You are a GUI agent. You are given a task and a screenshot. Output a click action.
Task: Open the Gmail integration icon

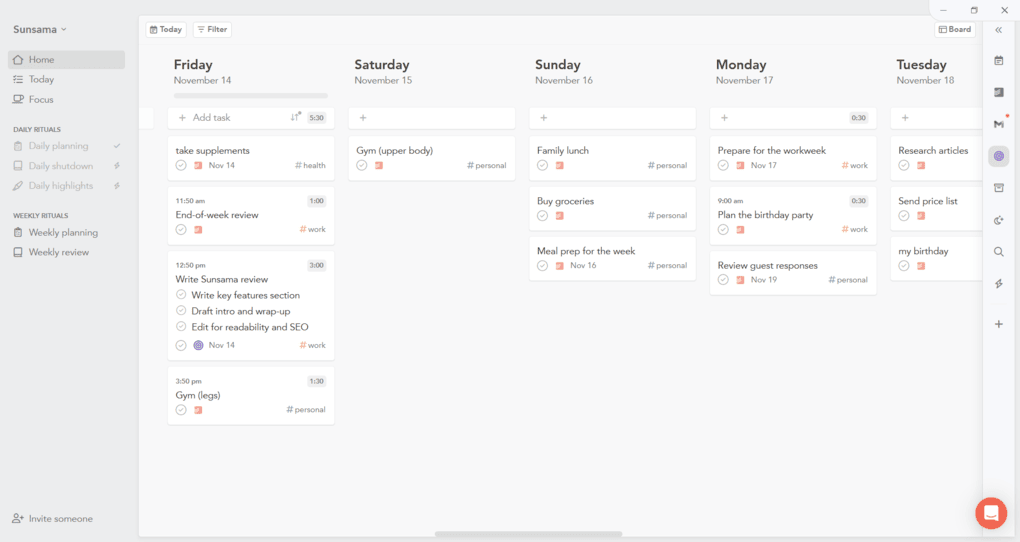coord(998,124)
